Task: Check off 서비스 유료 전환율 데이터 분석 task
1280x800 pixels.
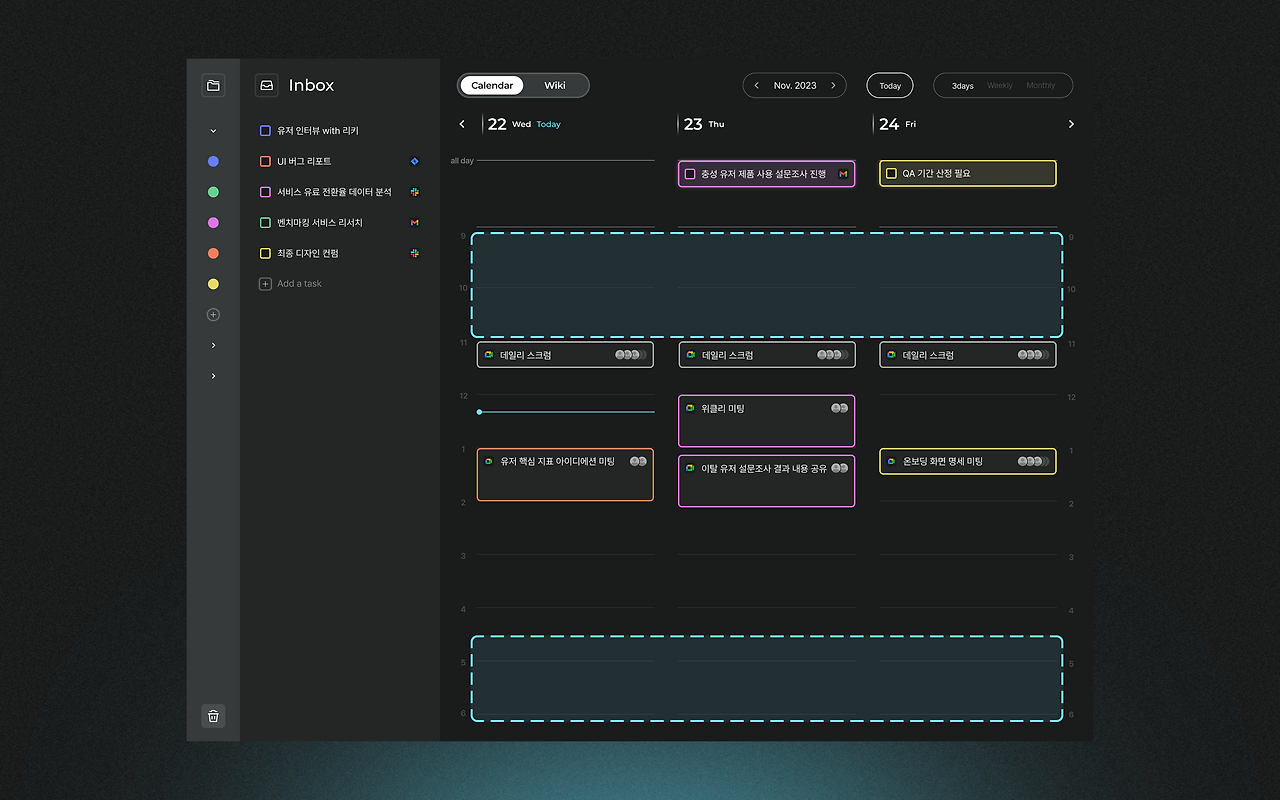Action: [265, 192]
